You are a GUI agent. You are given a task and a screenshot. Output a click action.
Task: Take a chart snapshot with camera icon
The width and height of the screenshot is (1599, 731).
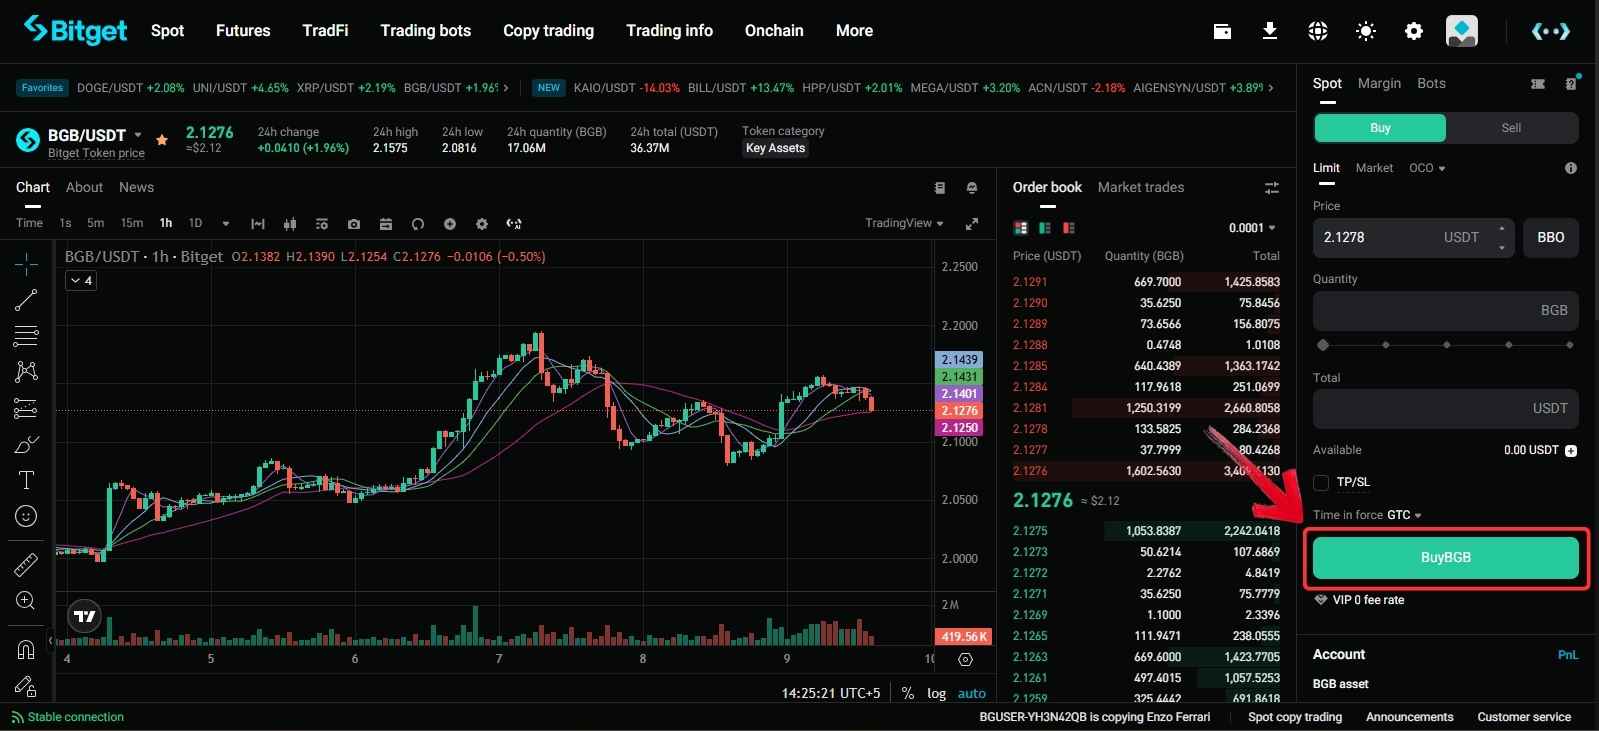[354, 224]
